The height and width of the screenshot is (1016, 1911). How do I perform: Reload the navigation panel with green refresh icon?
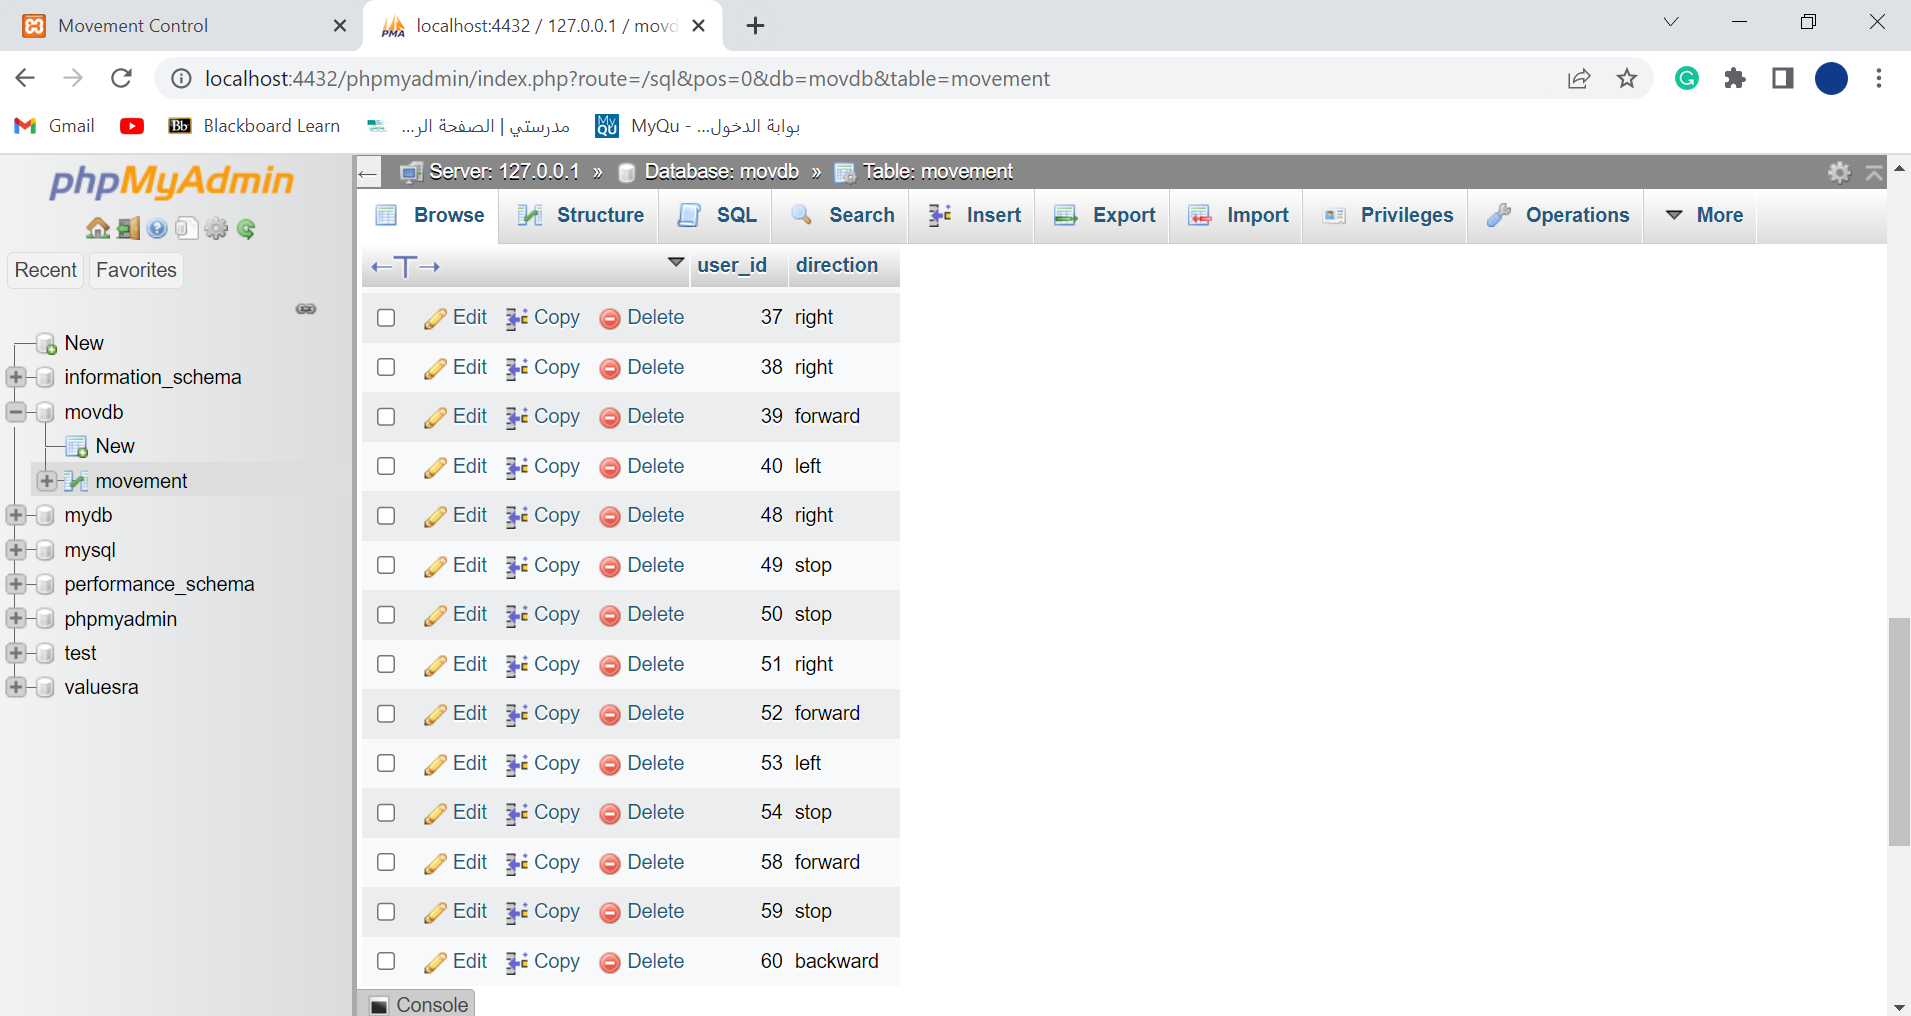coord(247,228)
